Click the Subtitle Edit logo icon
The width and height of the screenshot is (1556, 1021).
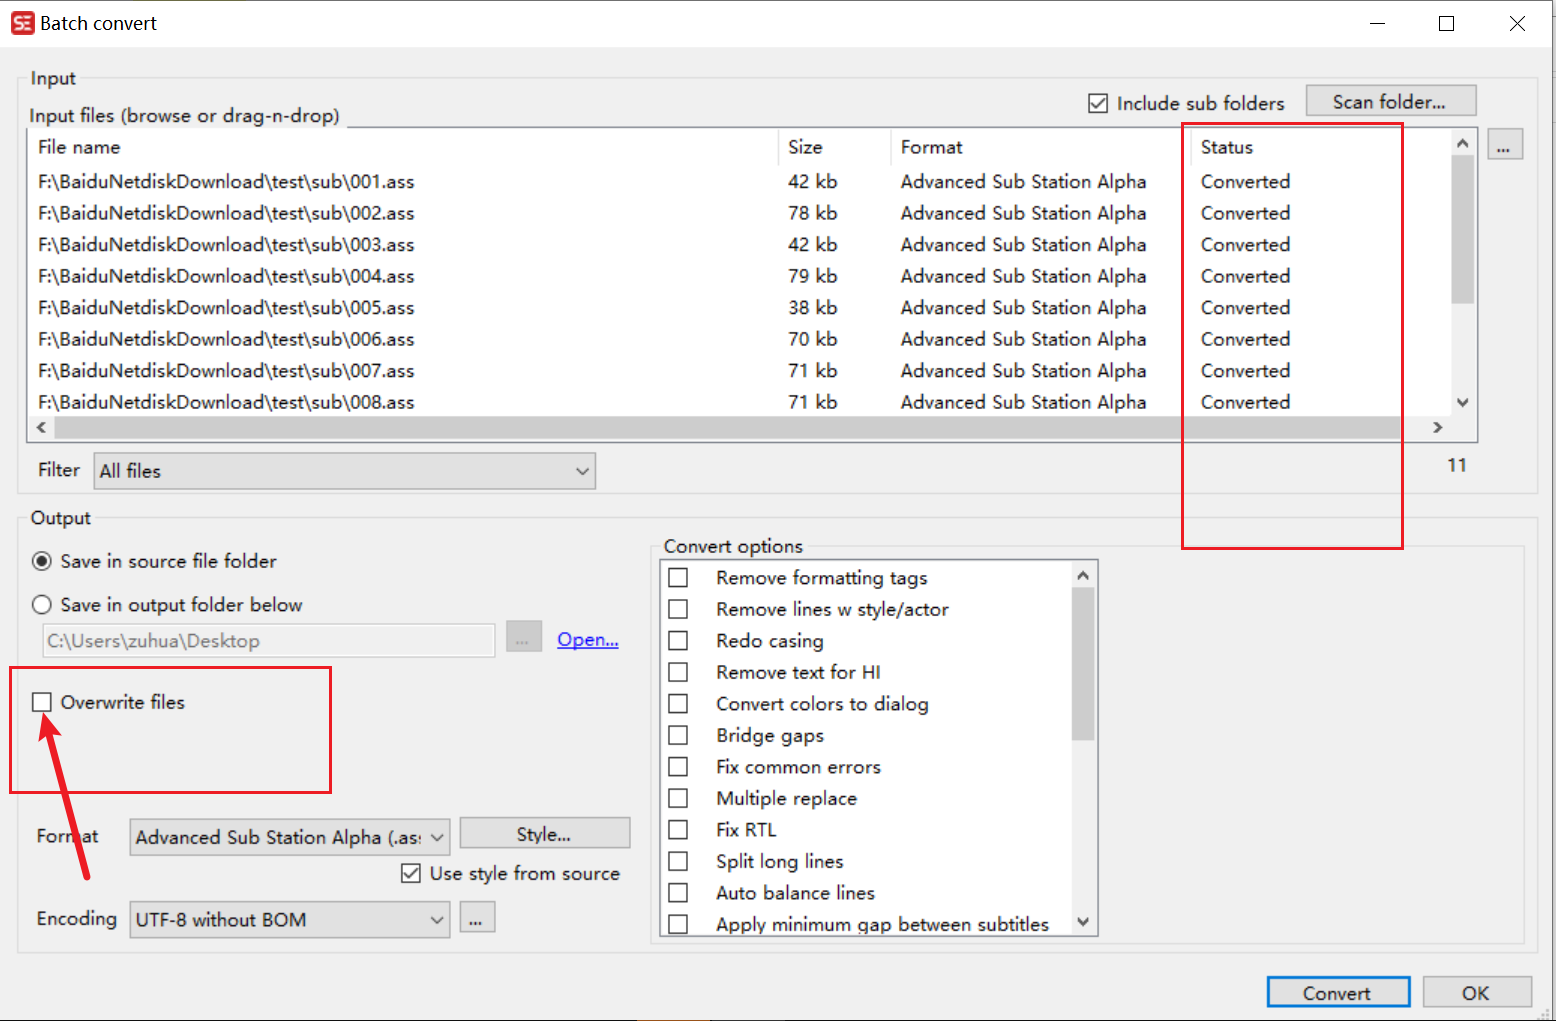22,22
